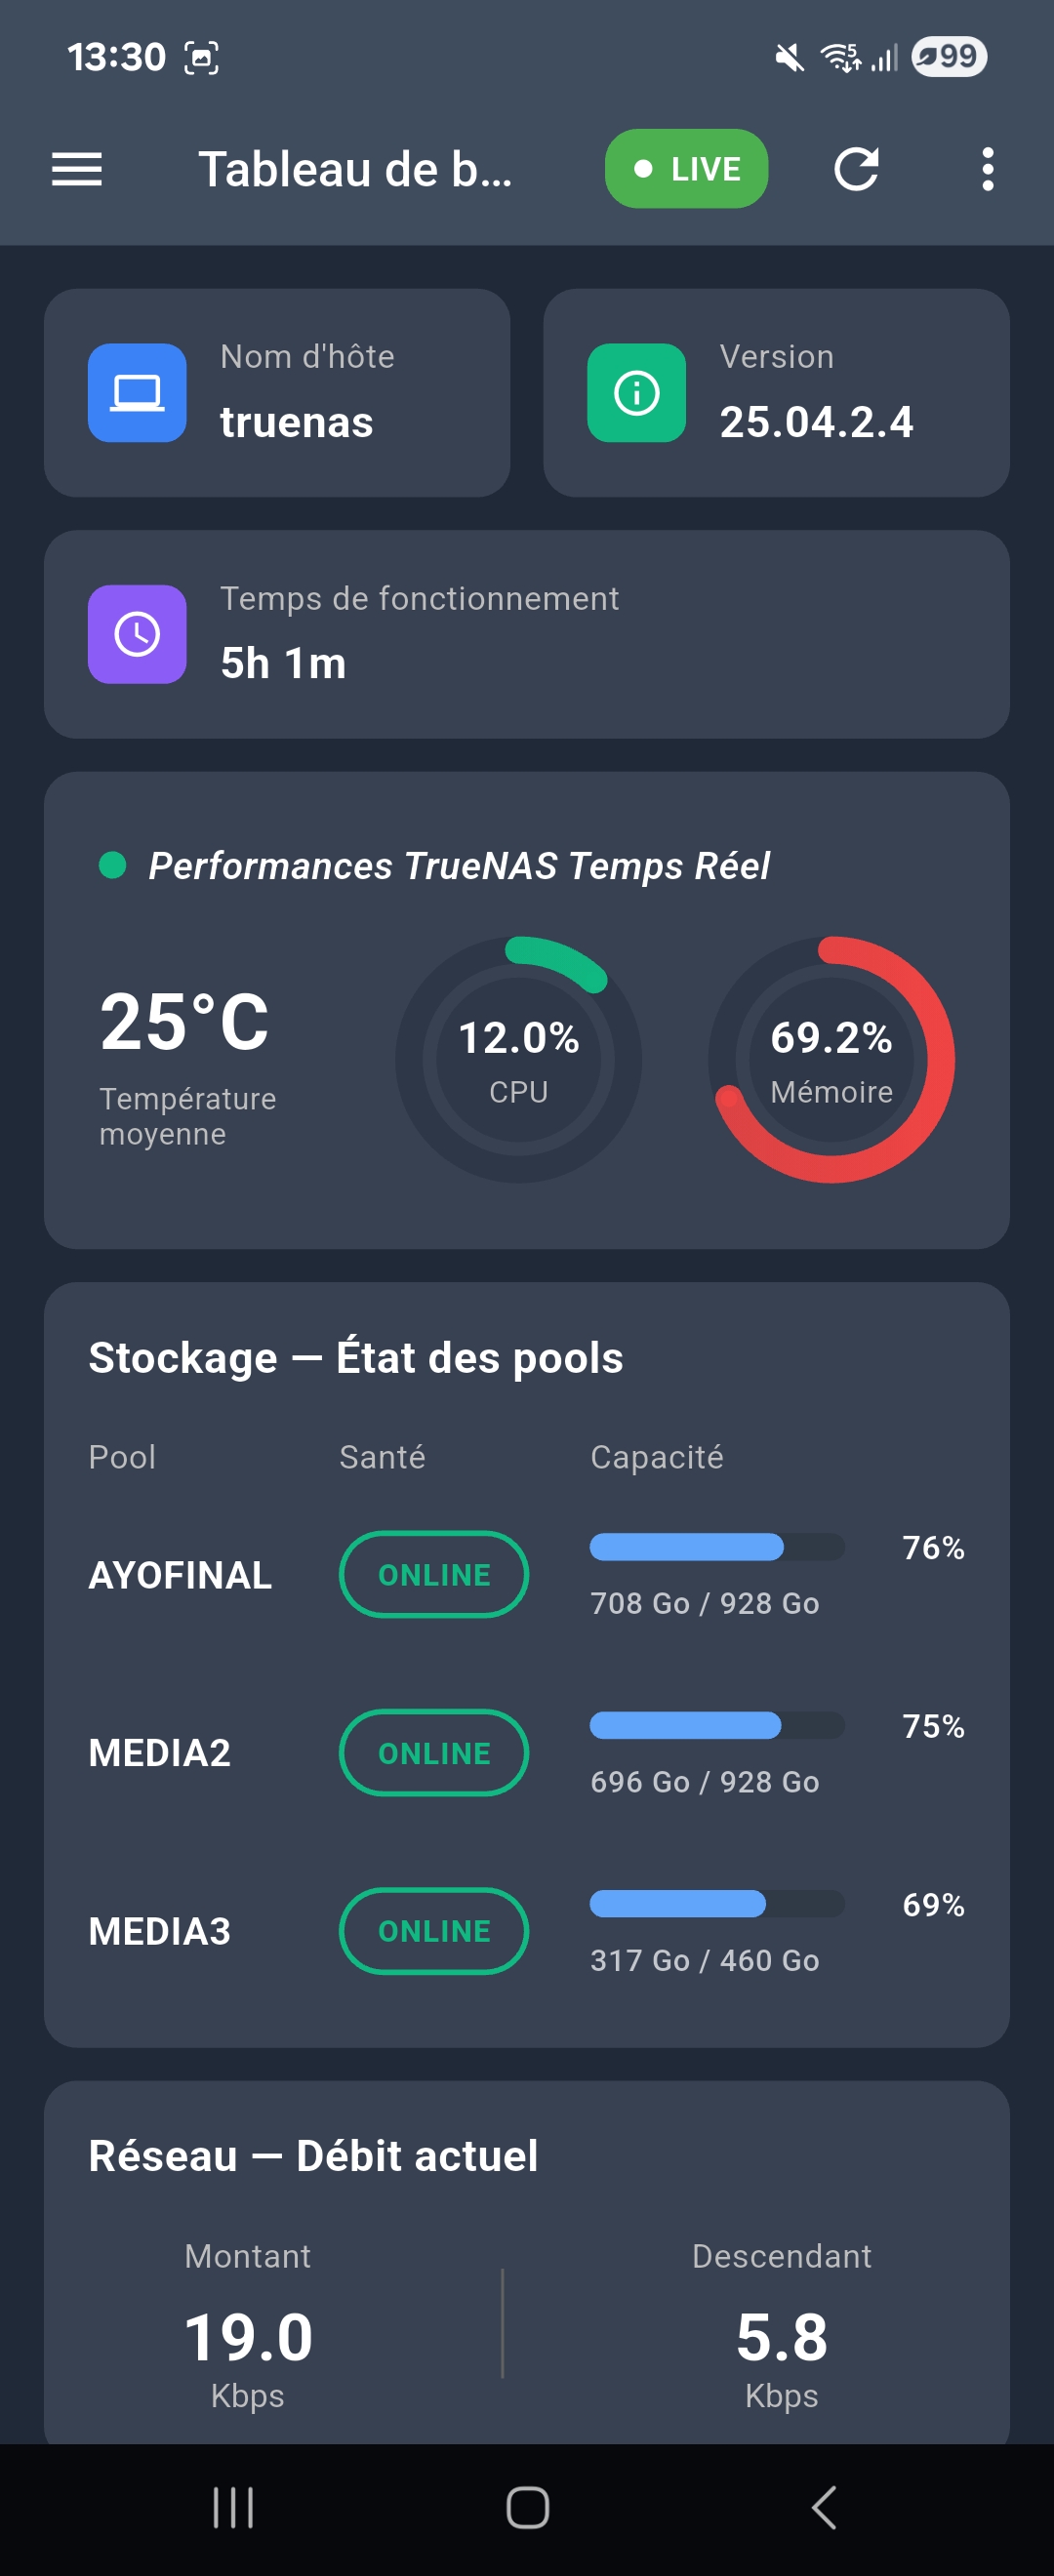Select the red memory usage gauge
This screenshot has width=1054, height=2576.
pyautogui.click(x=832, y=1060)
